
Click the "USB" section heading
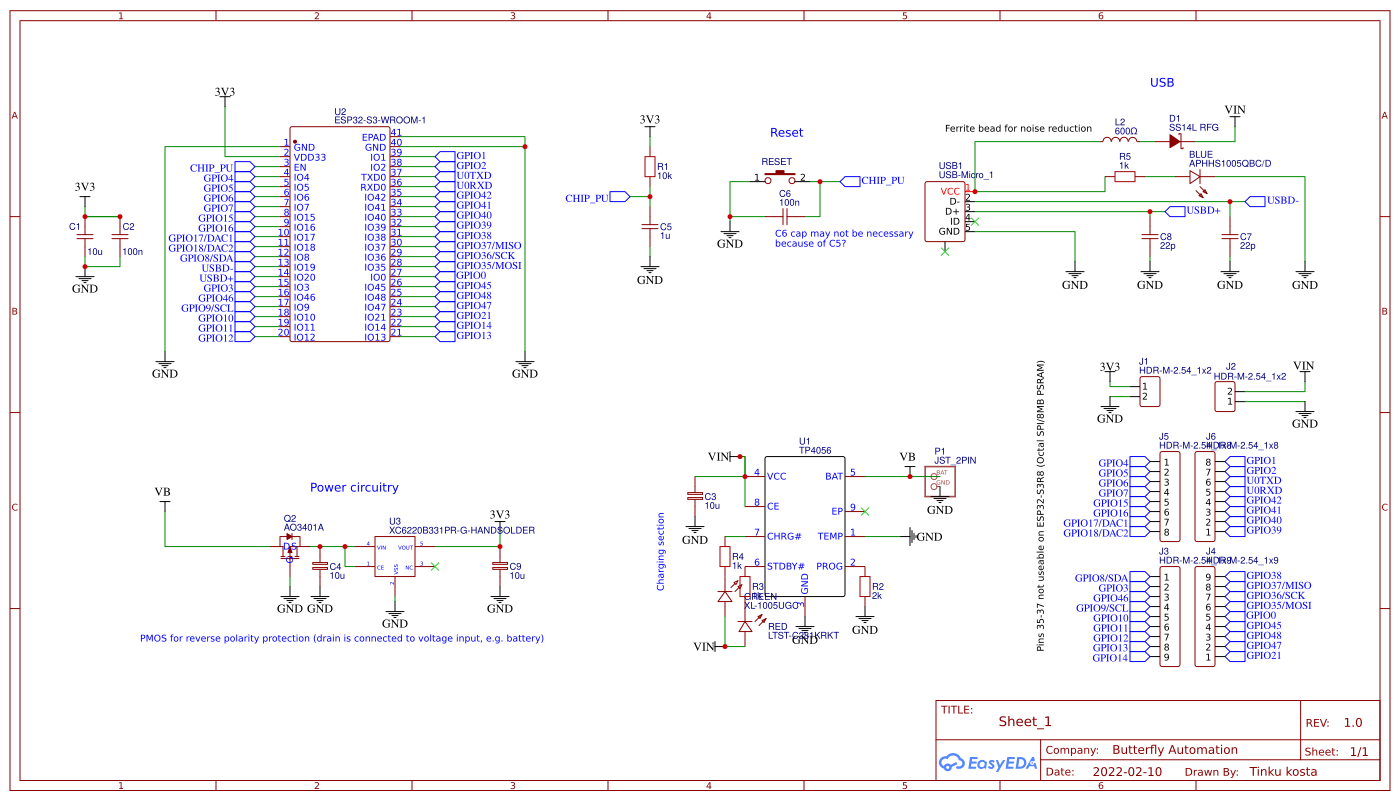click(x=1162, y=83)
